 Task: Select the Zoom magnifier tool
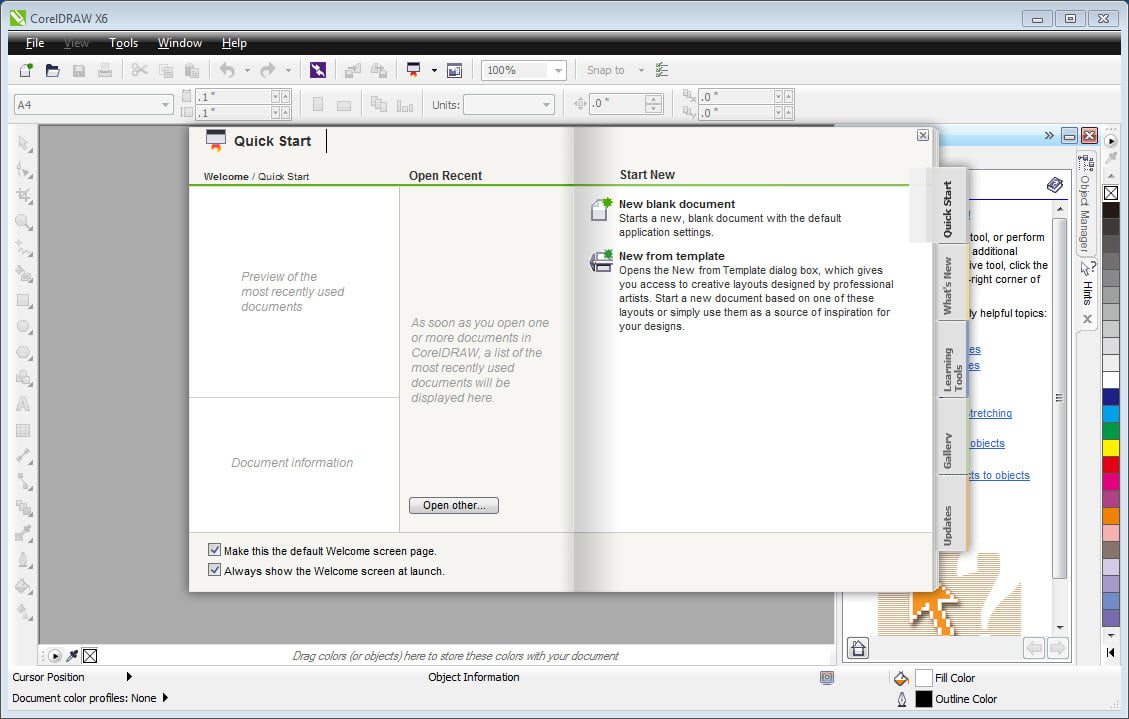(24, 222)
